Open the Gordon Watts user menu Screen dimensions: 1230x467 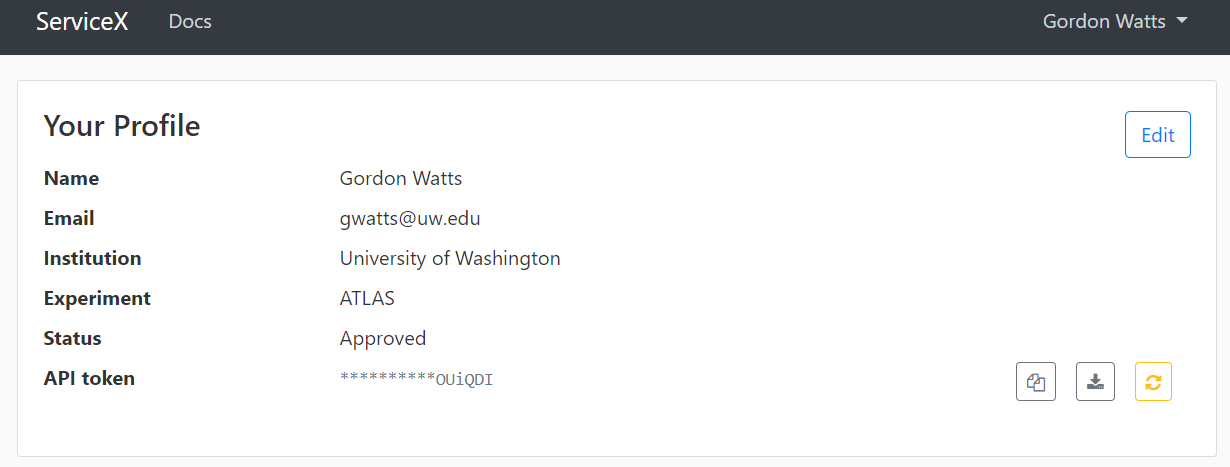[1115, 21]
